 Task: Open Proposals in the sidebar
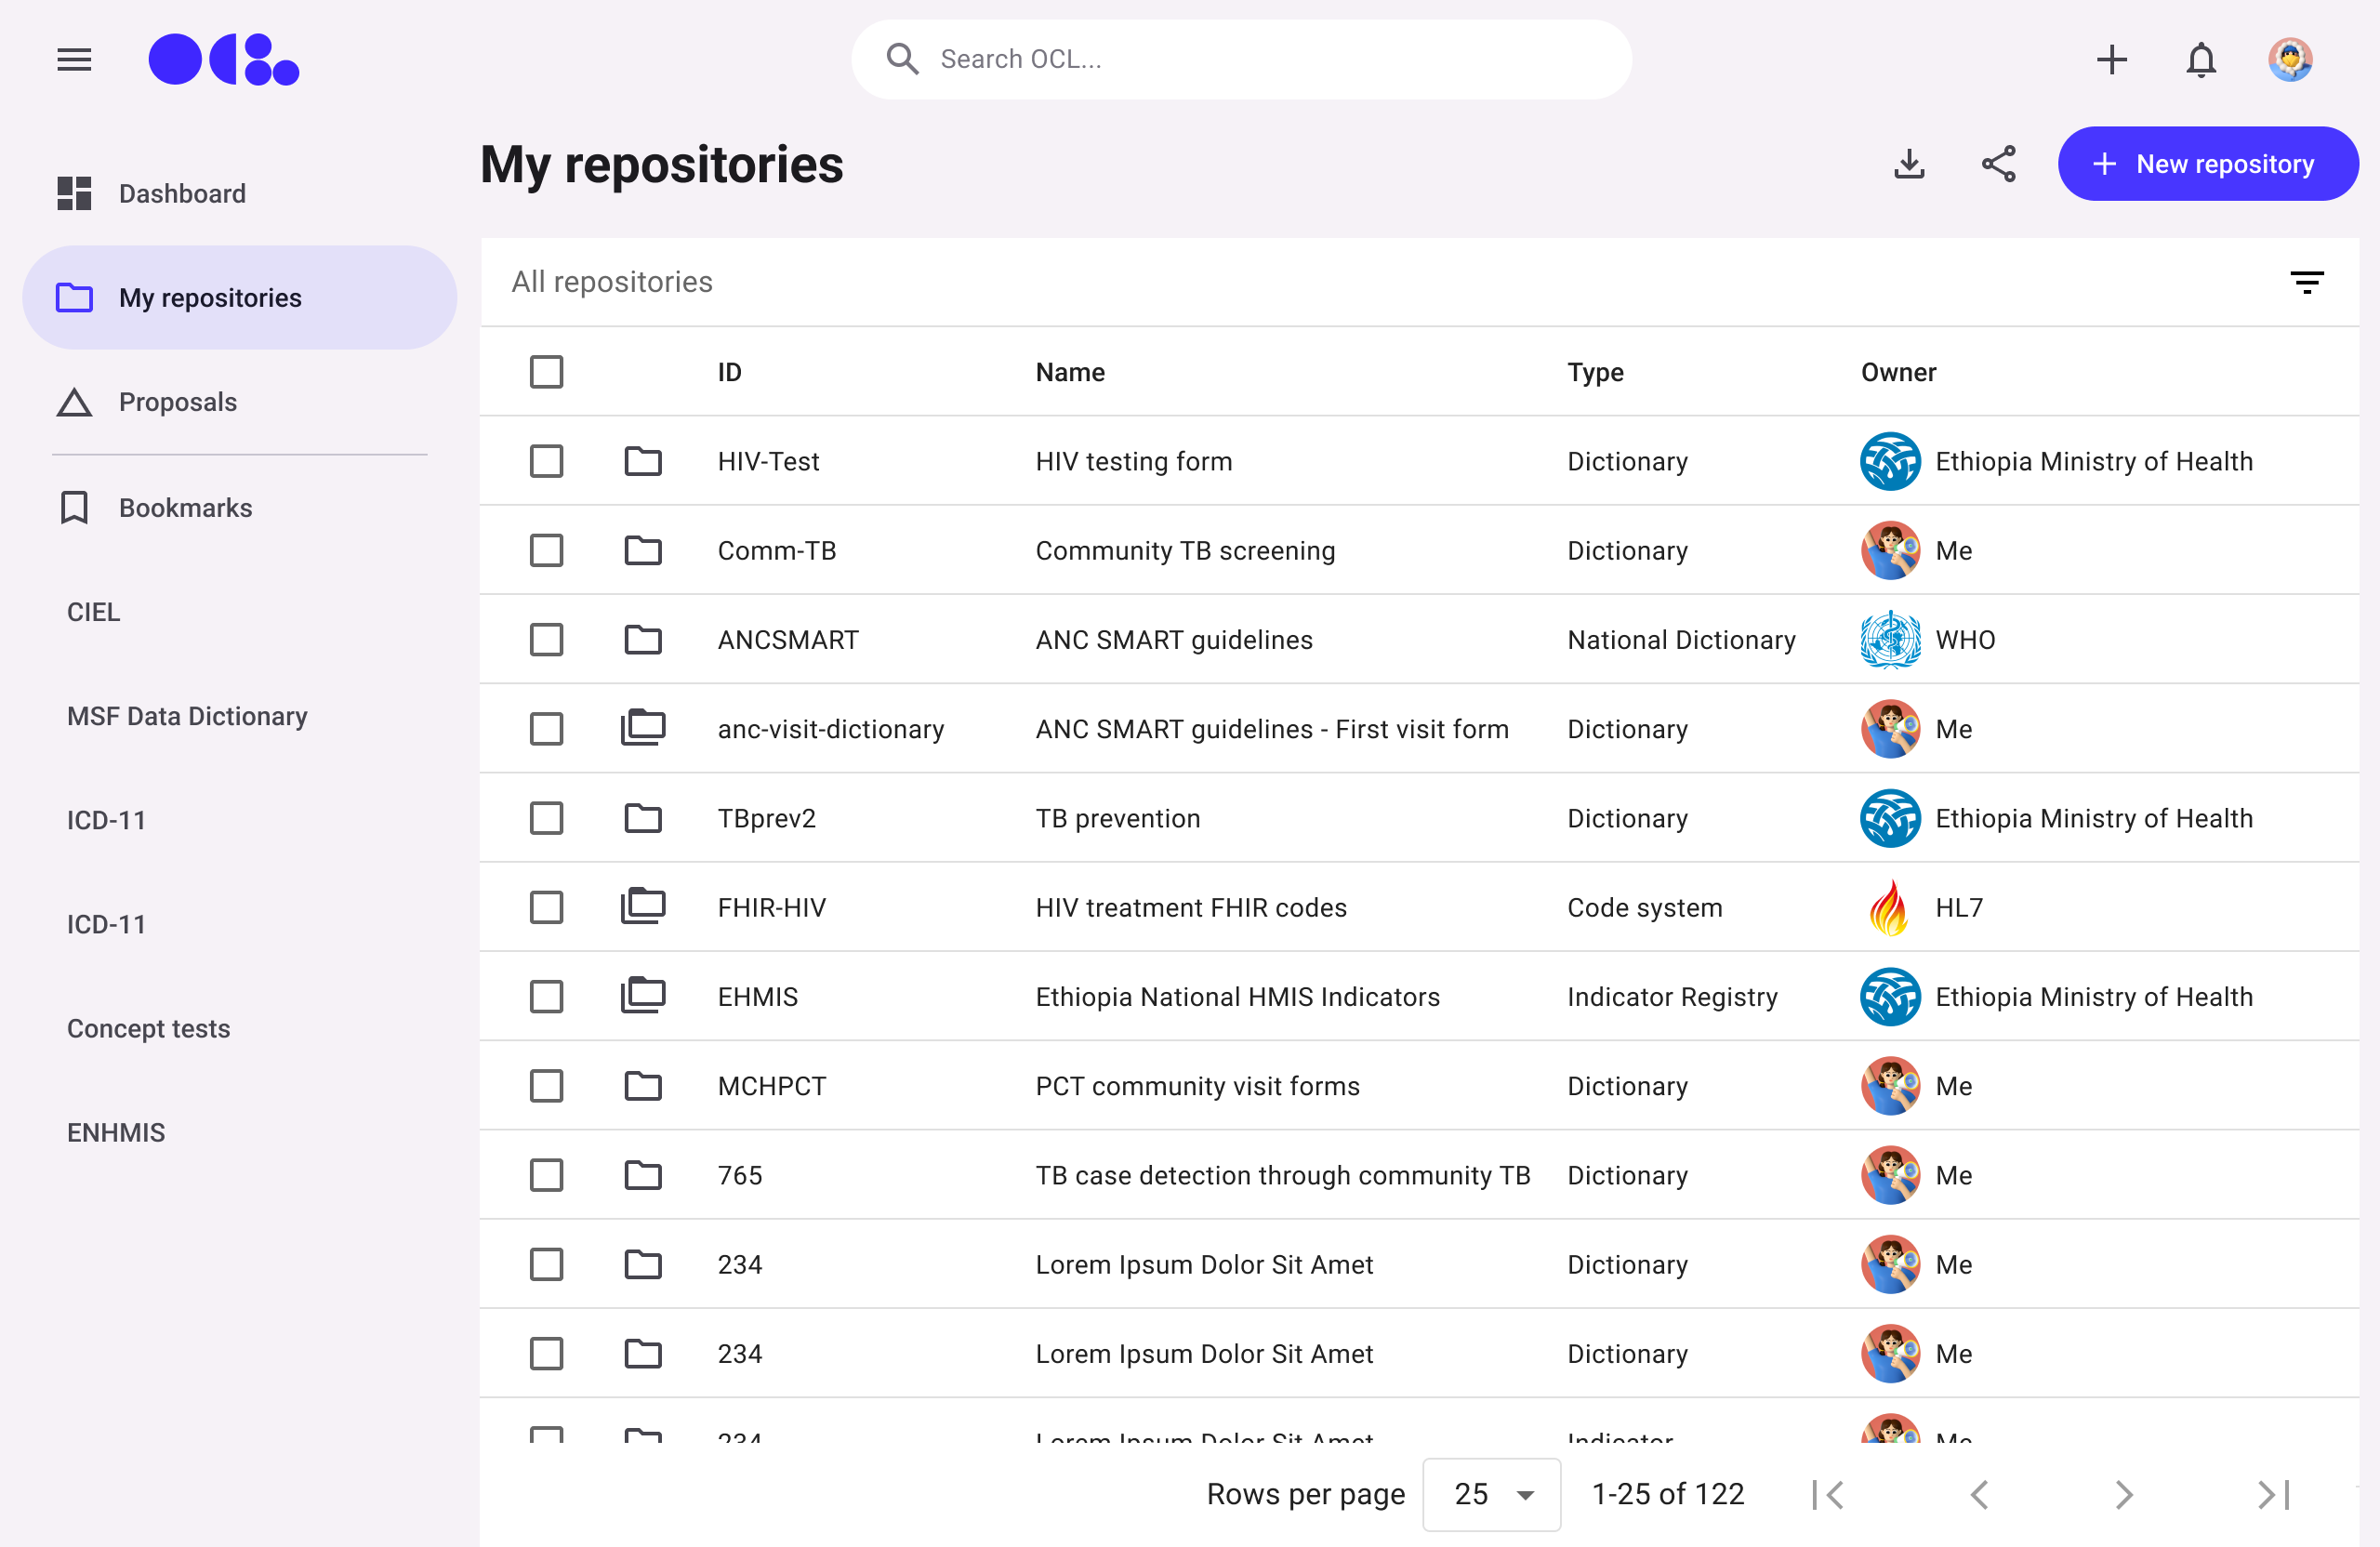click(177, 402)
